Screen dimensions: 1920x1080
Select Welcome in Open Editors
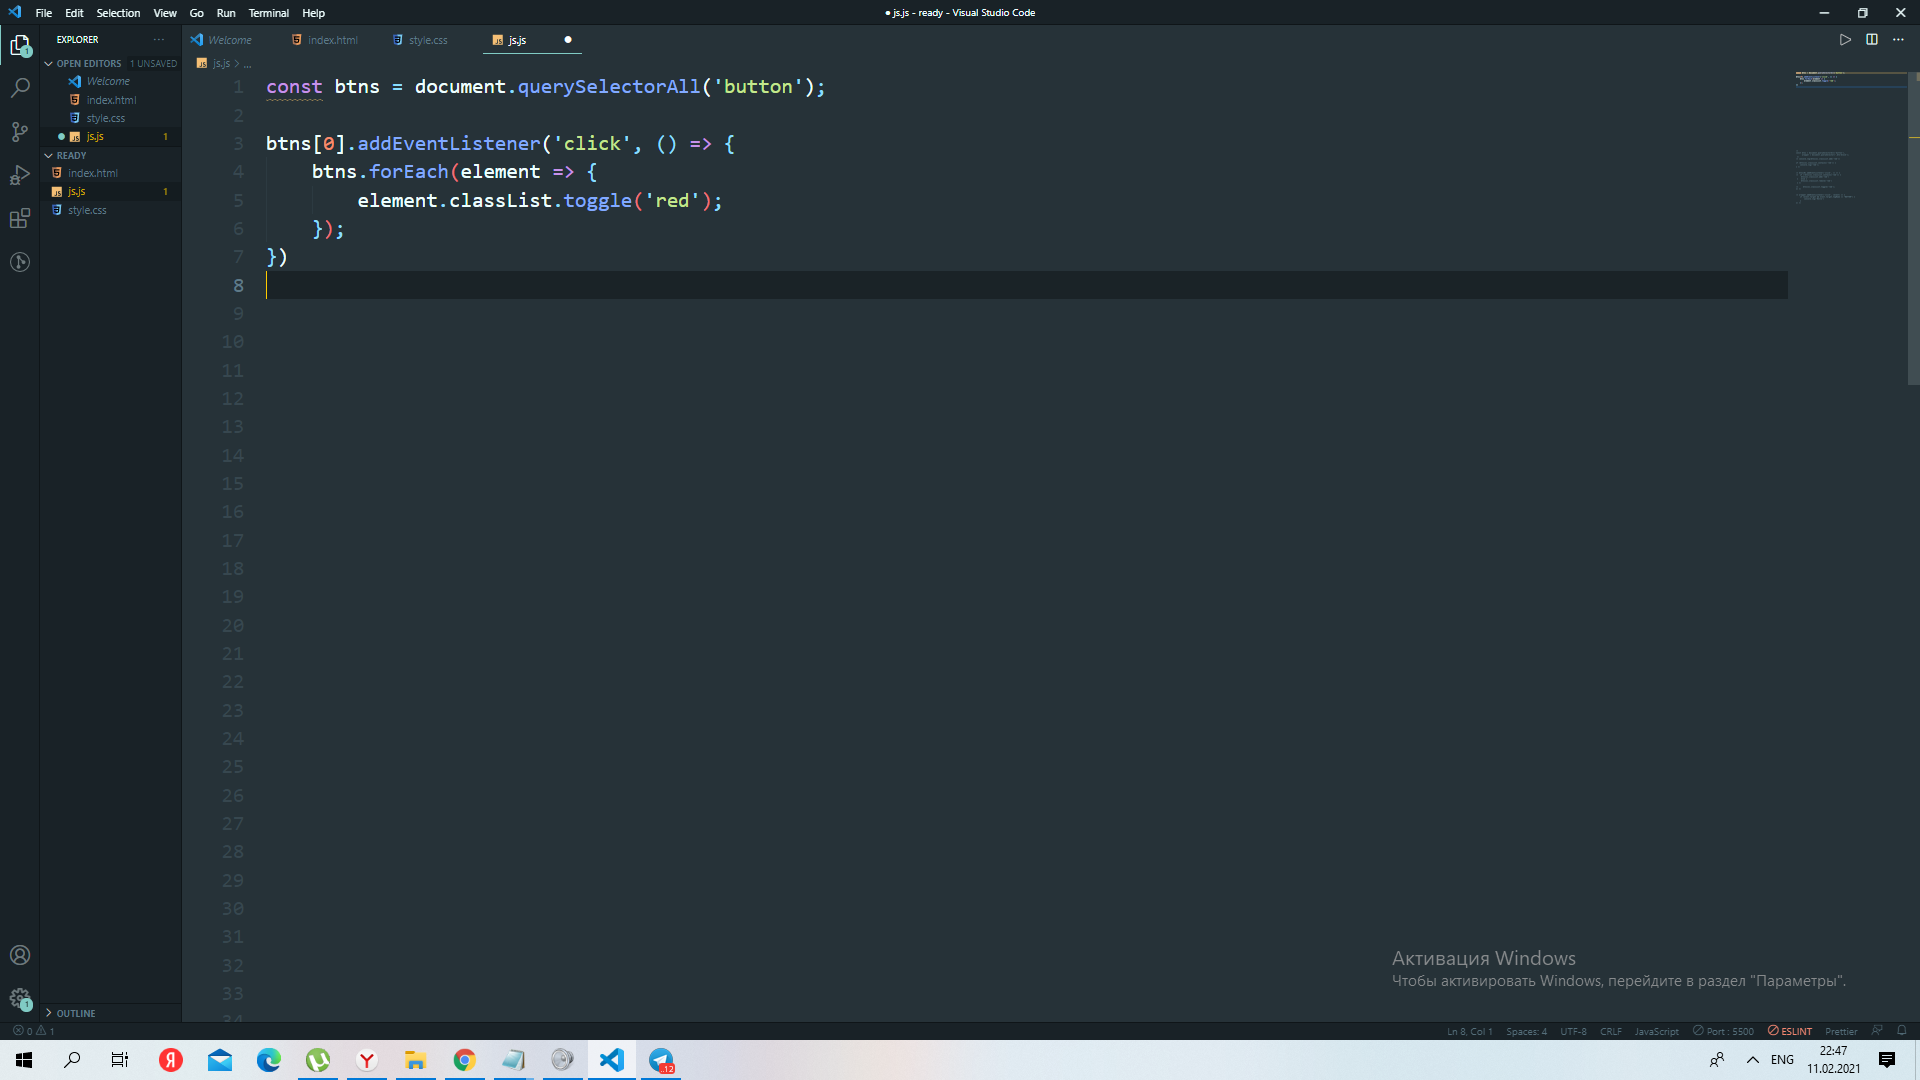[x=108, y=81]
